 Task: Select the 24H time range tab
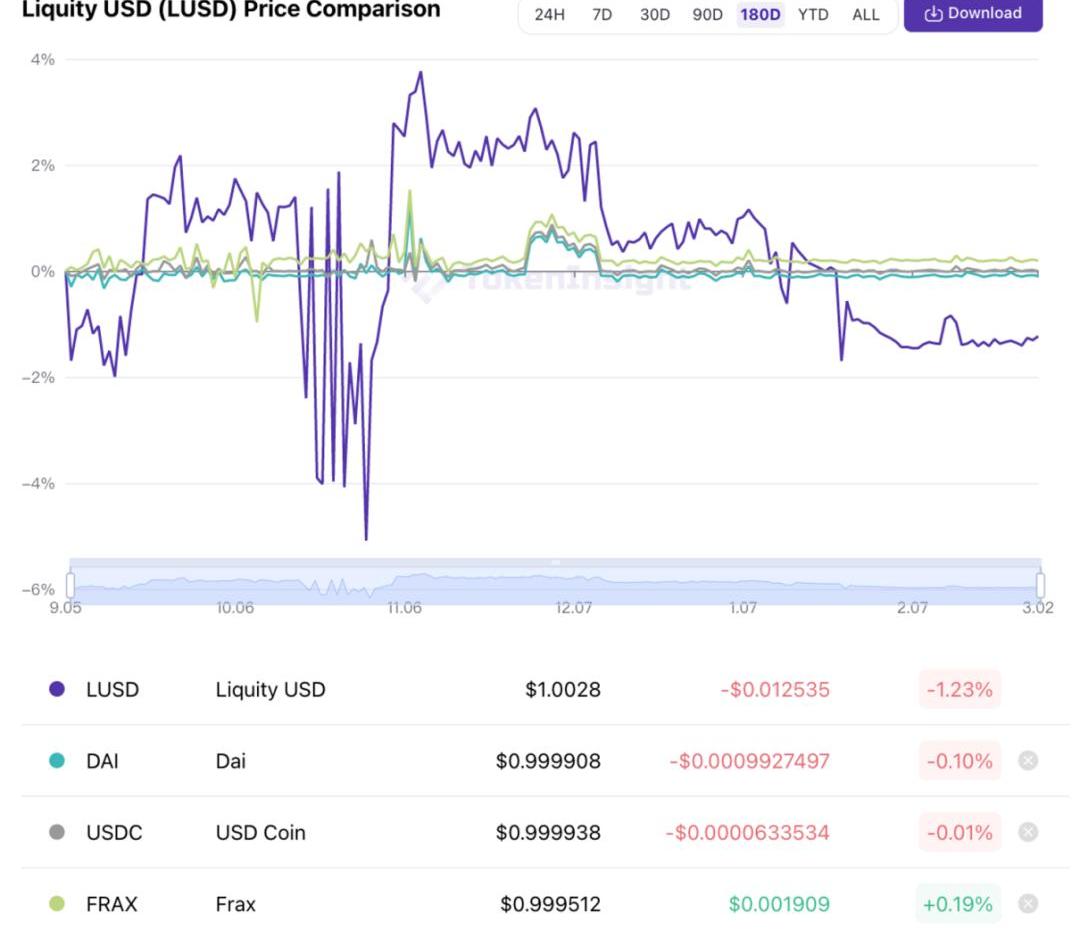click(549, 14)
